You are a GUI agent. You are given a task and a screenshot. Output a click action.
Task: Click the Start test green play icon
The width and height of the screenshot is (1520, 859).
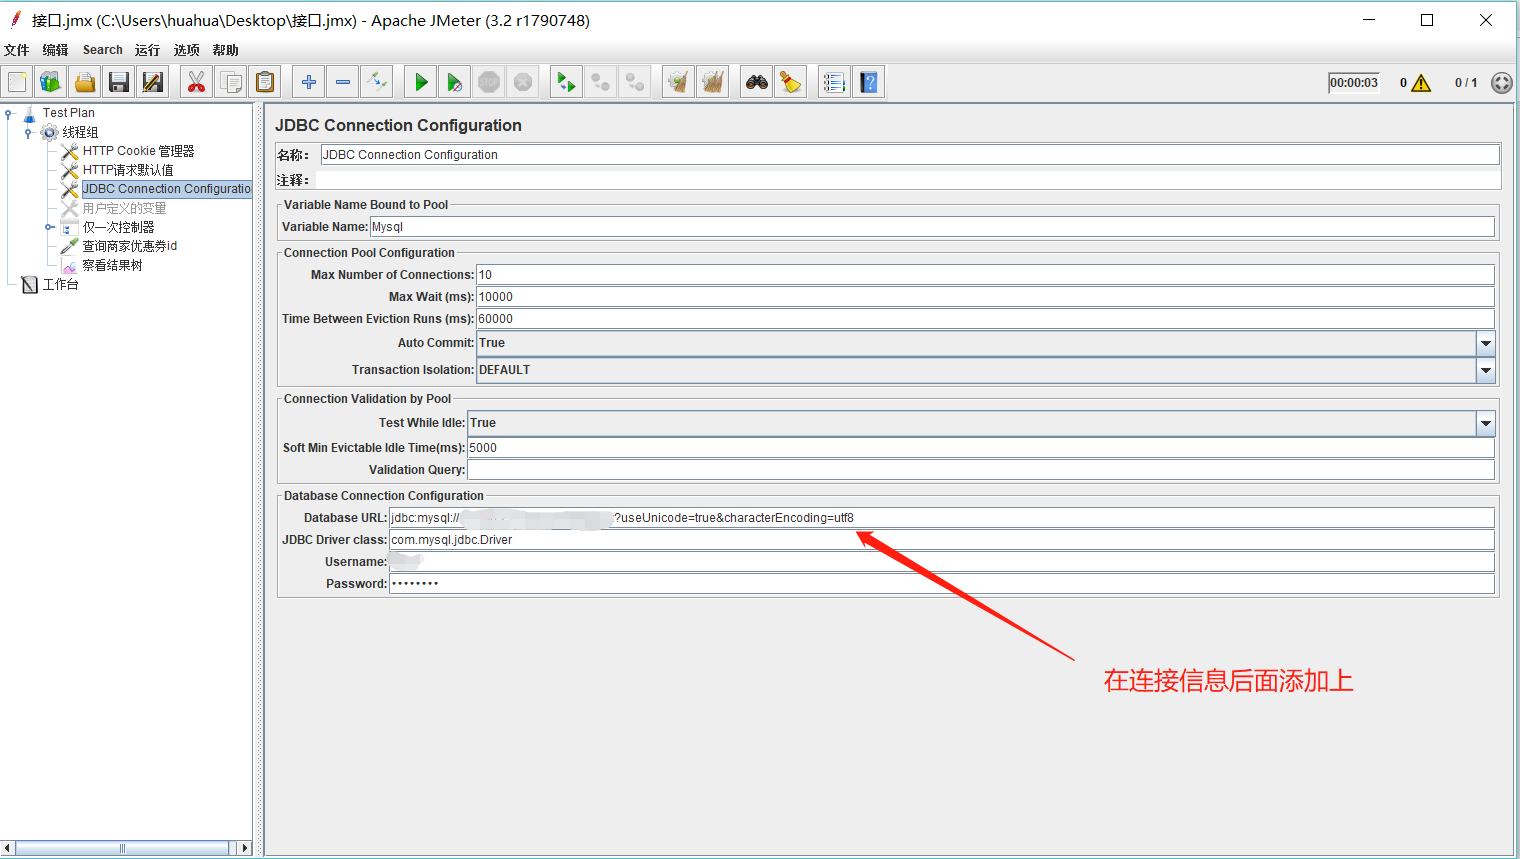pos(421,82)
